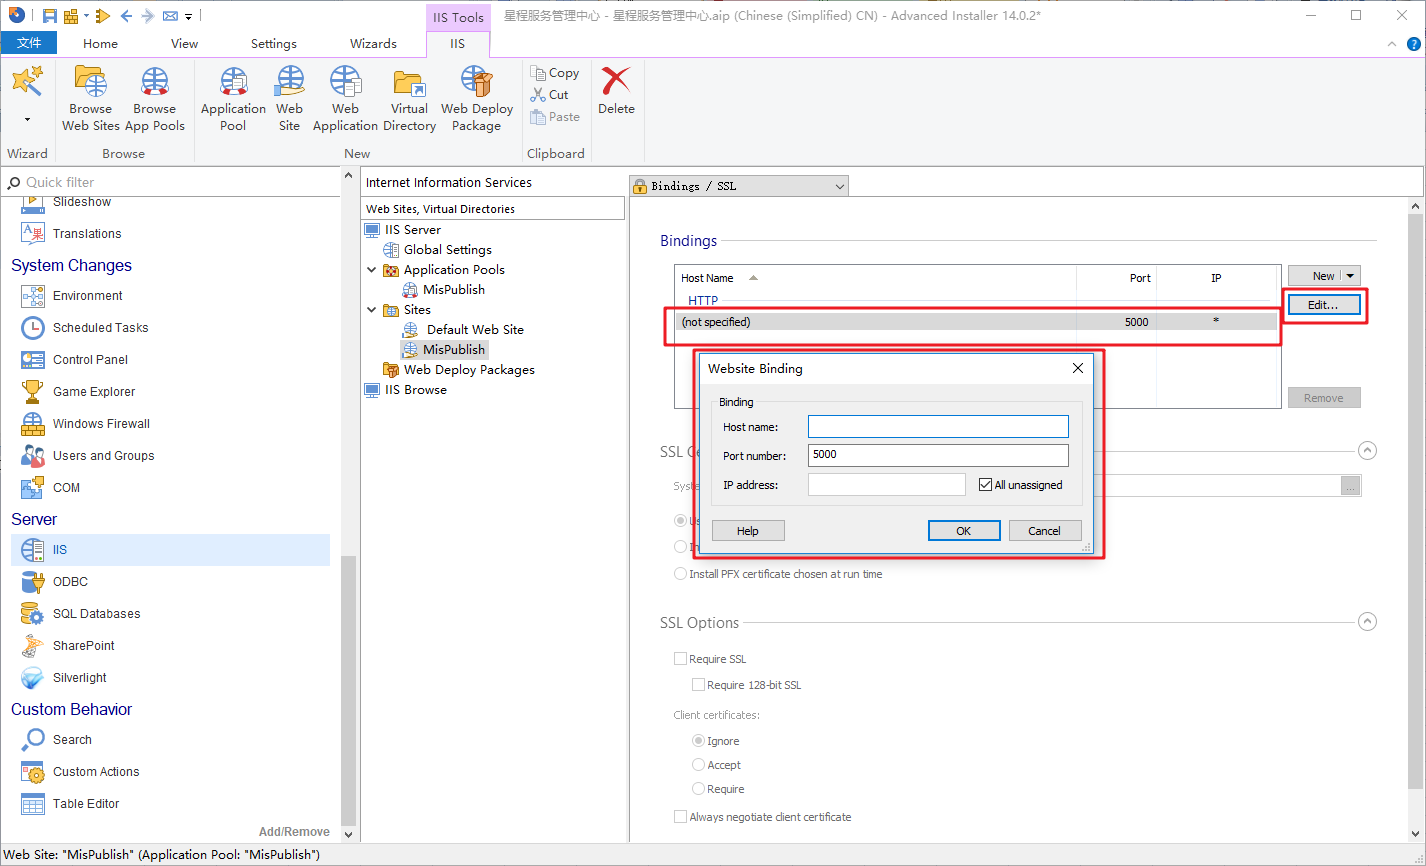Launch the Wizard wand icon in the ribbon
Viewport: 1426px width, 866px height.
coord(27,82)
